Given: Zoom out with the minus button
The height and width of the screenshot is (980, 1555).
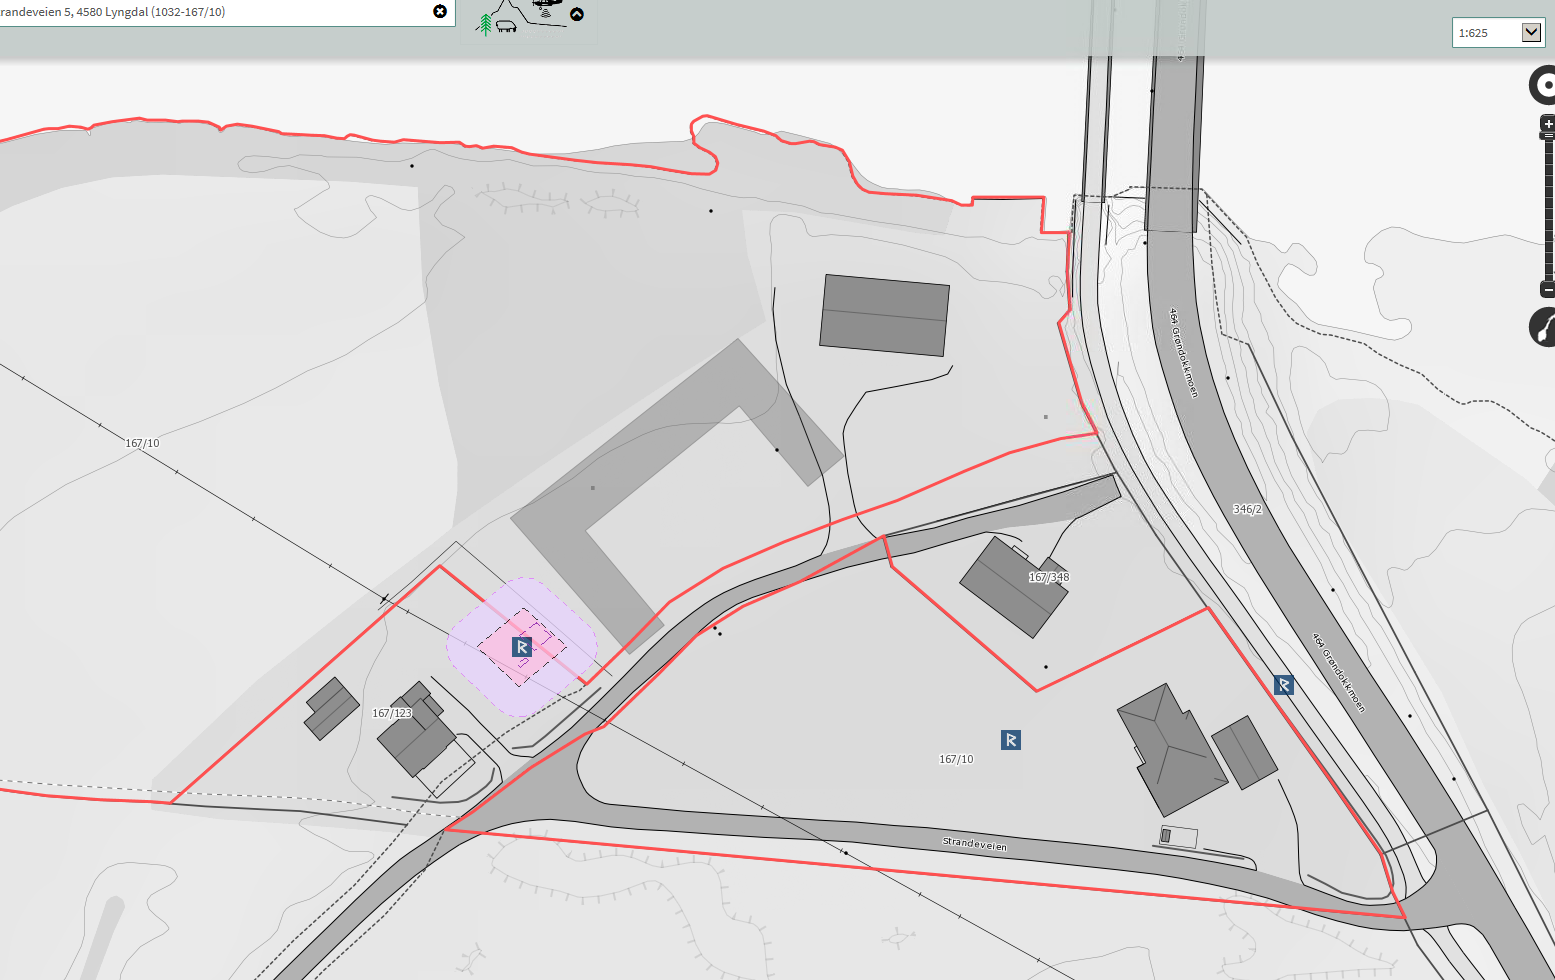Looking at the screenshot, I should coord(1548,290).
